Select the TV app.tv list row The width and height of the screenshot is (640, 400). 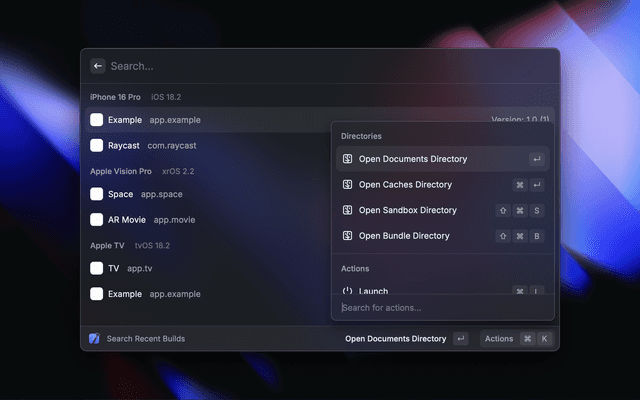[200, 268]
